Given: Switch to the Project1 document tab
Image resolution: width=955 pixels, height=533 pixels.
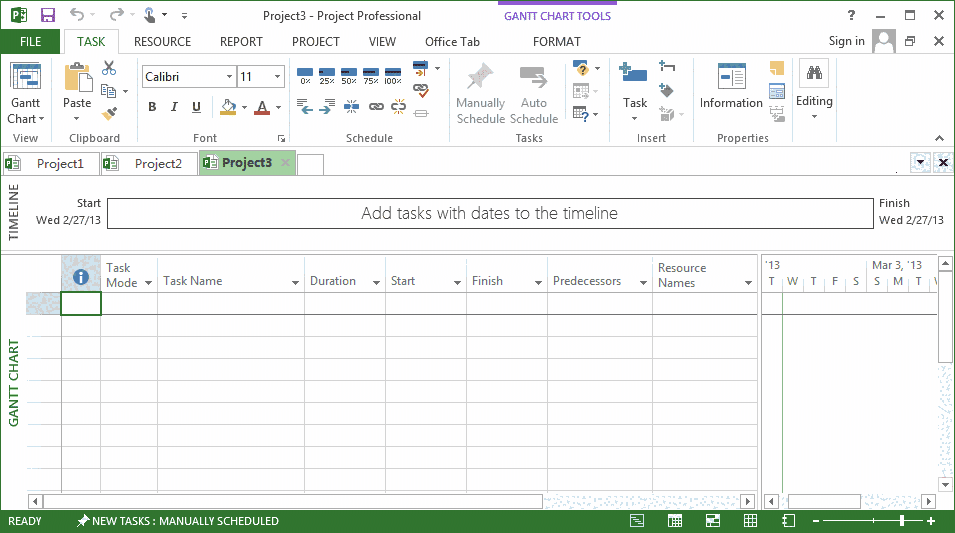Looking at the screenshot, I should pyautogui.click(x=60, y=164).
